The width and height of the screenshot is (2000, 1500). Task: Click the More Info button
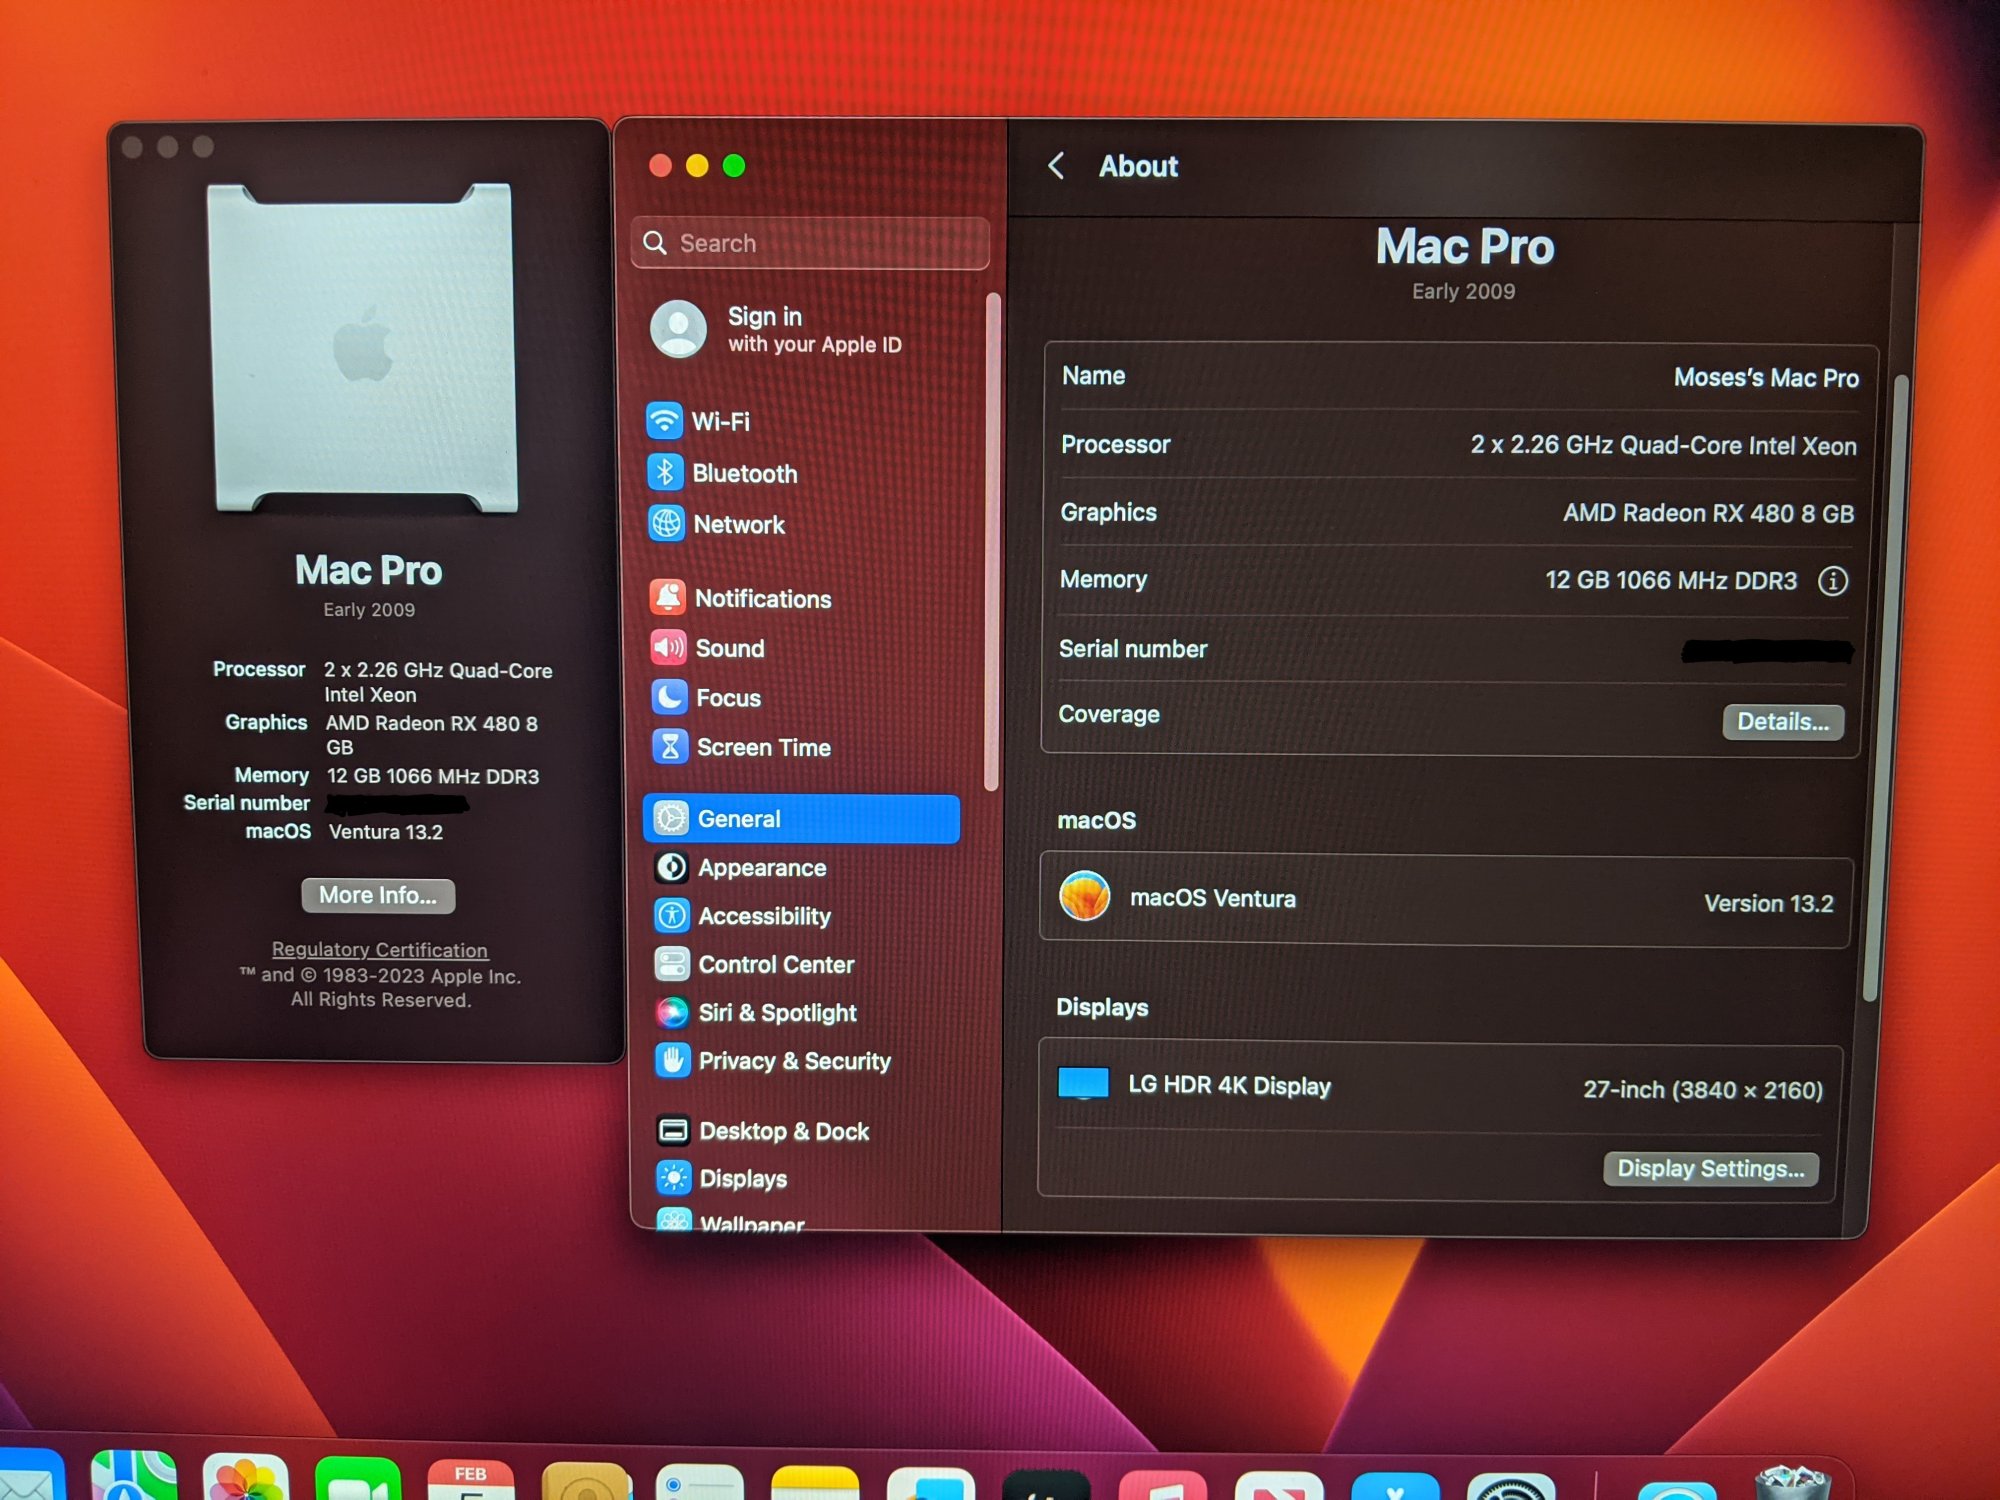click(x=378, y=895)
